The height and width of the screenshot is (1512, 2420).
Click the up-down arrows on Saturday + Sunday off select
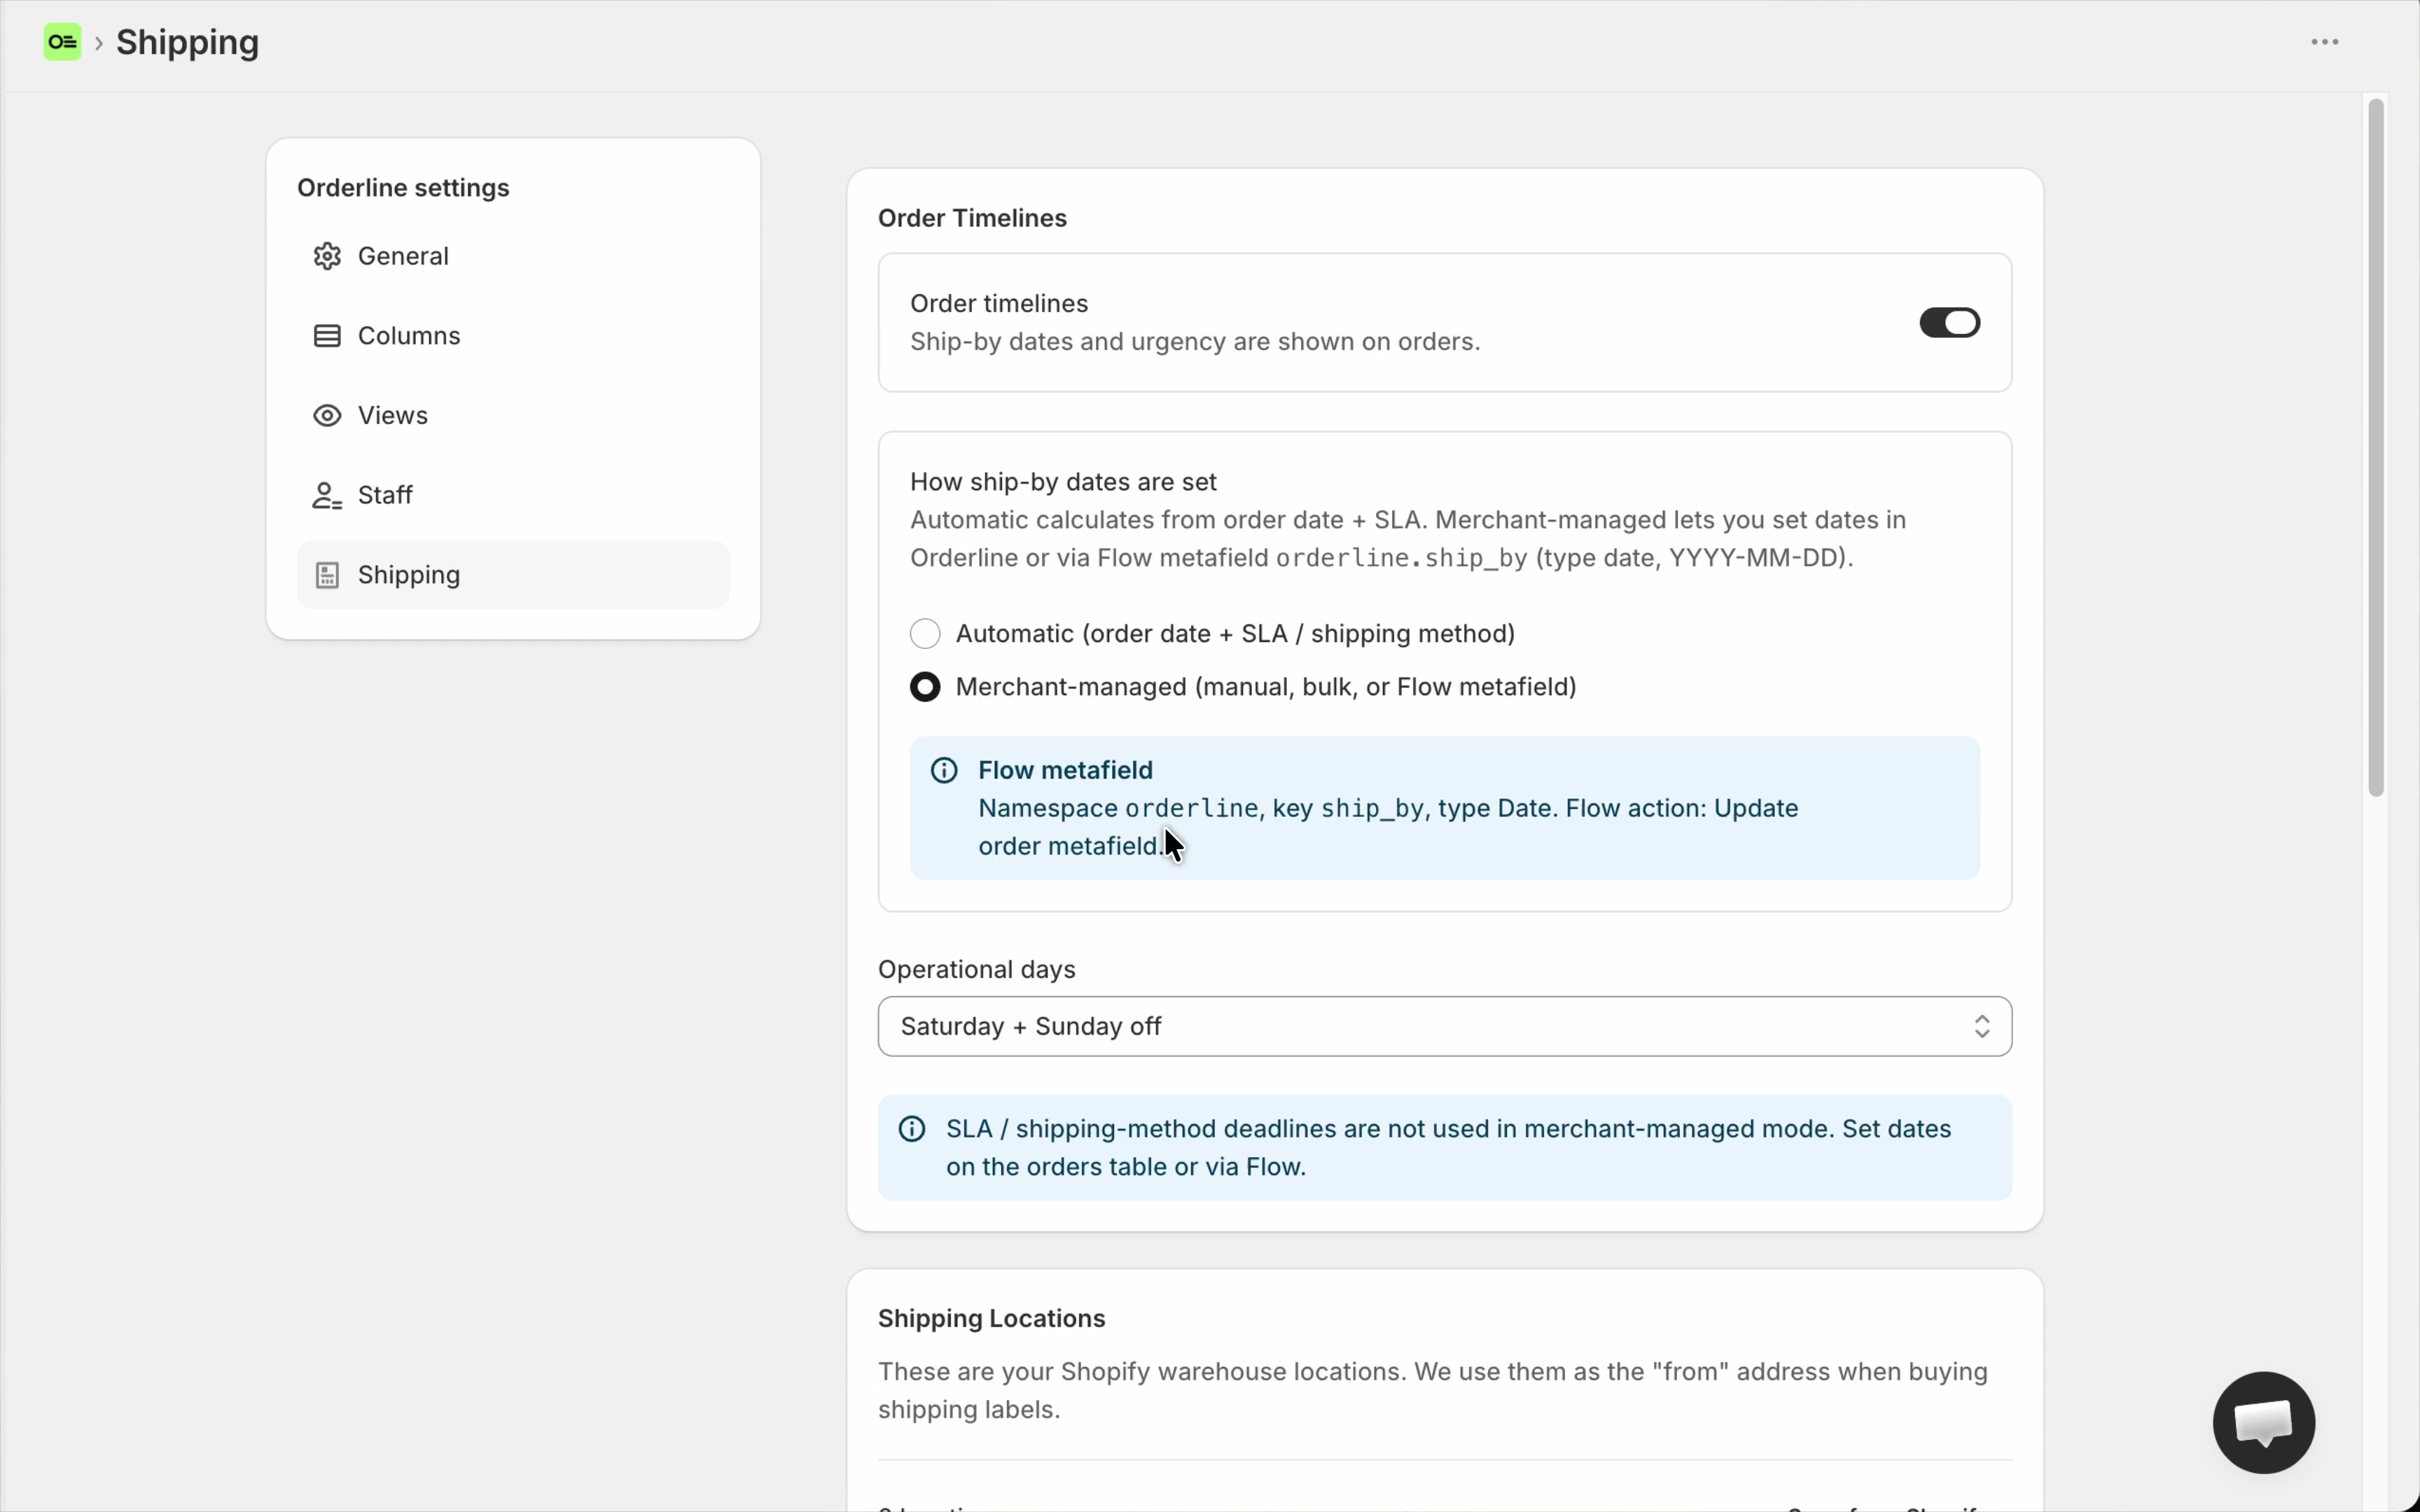coord(1981,1026)
